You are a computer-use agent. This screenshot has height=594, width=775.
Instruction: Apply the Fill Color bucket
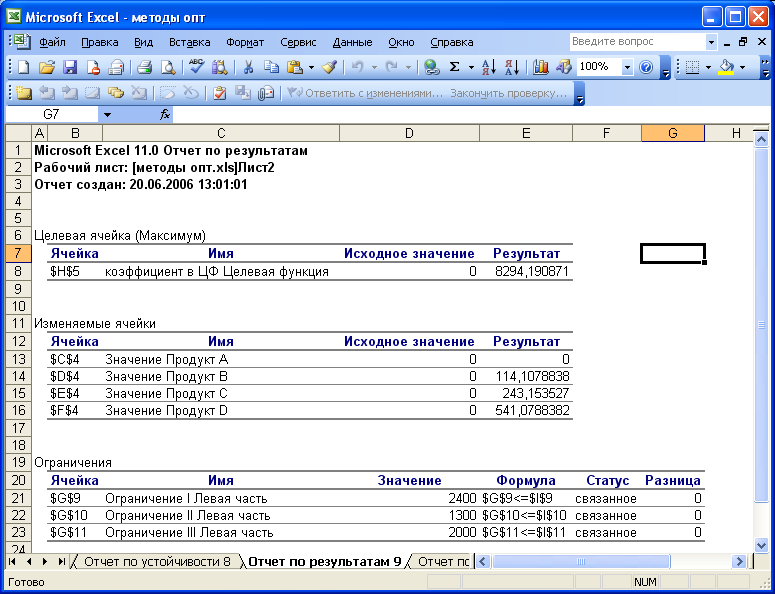pyautogui.click(x=727, y=67)
